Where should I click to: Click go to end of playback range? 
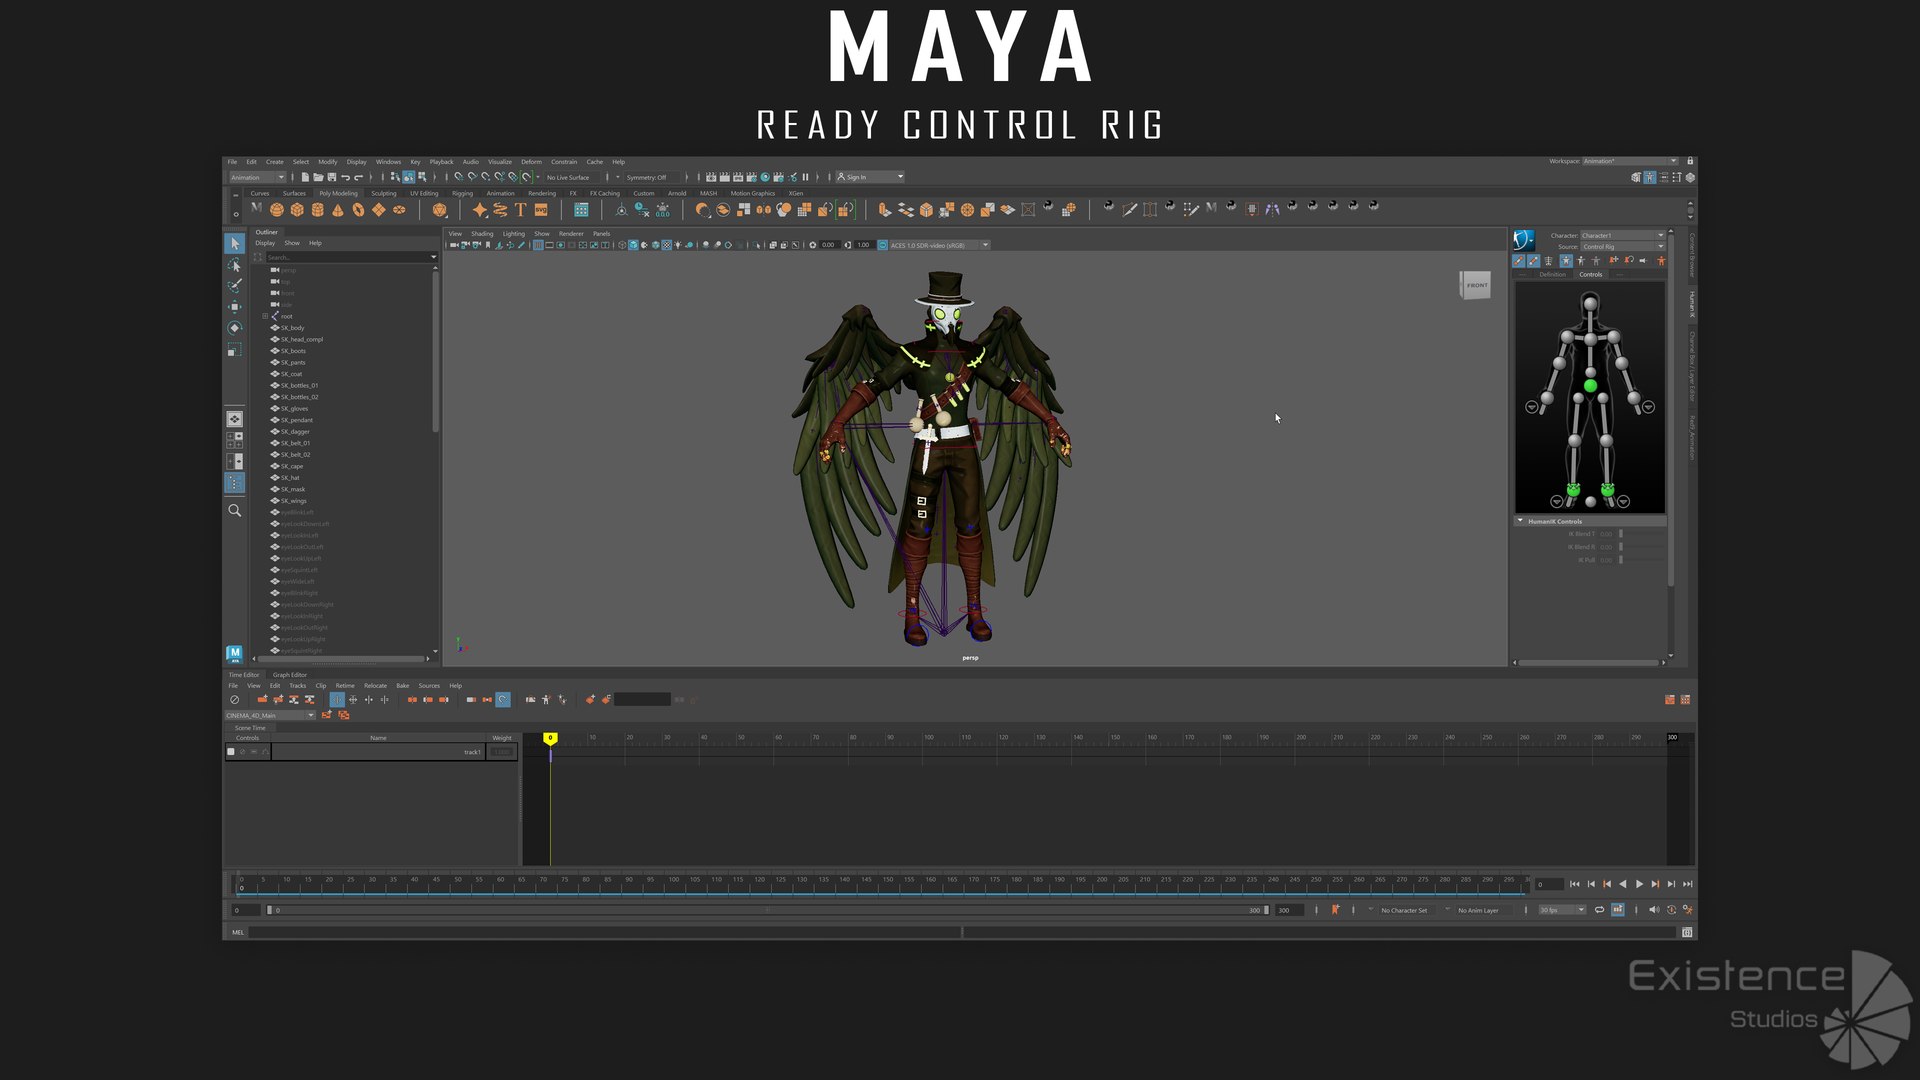[1687, 884]
